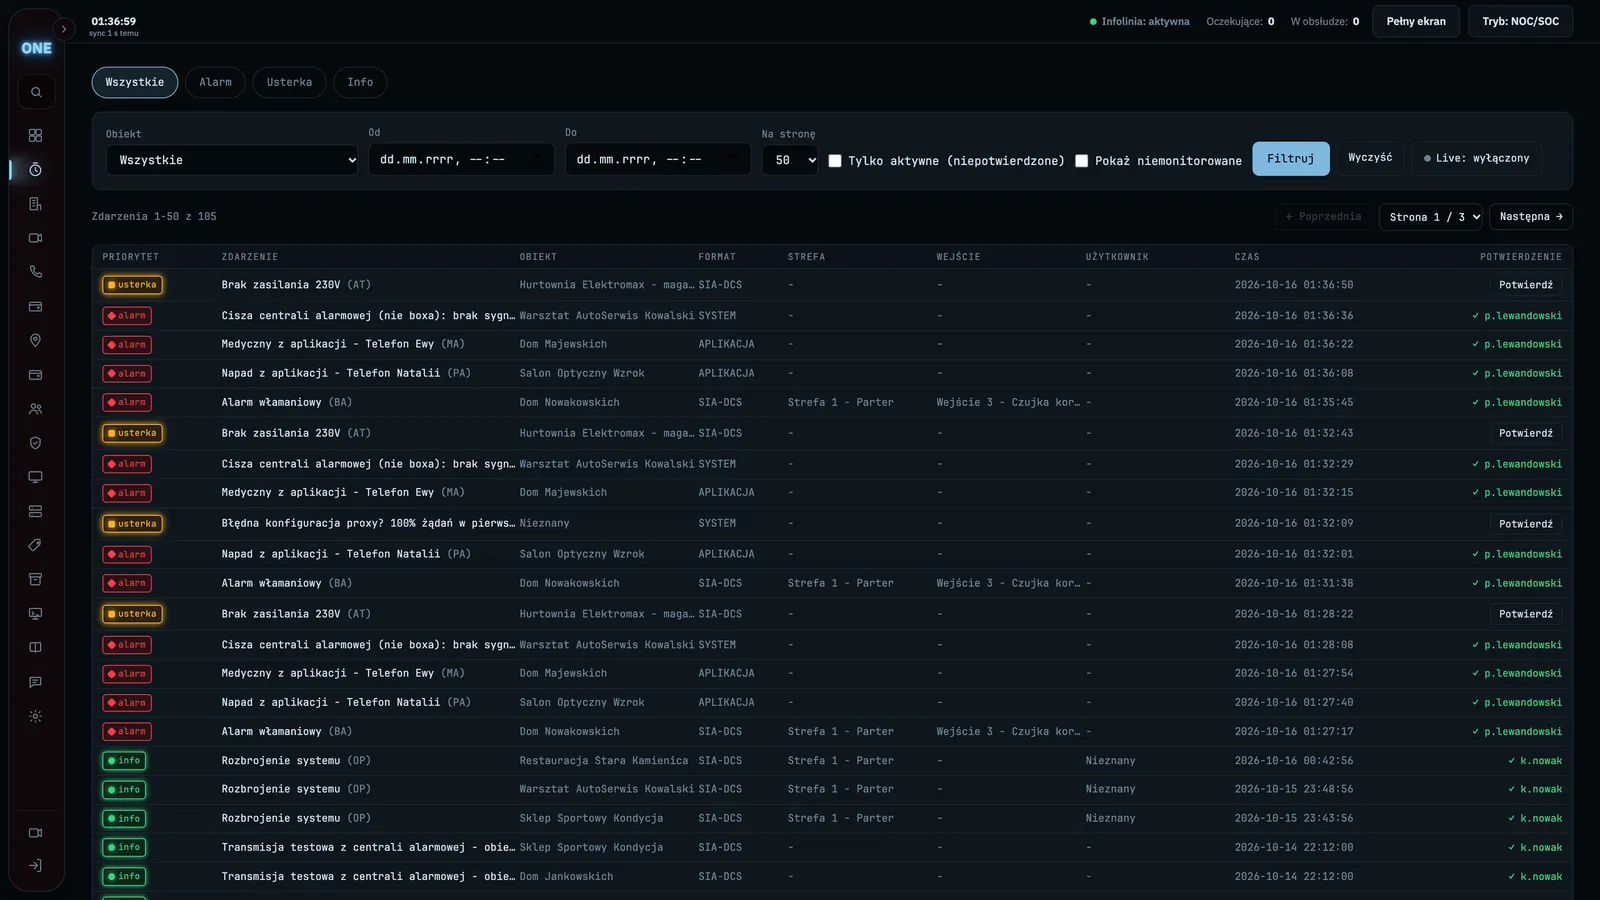The image size is (1600, 900).
Task: Click the Filtruj button
Action: click(1291, 159)
